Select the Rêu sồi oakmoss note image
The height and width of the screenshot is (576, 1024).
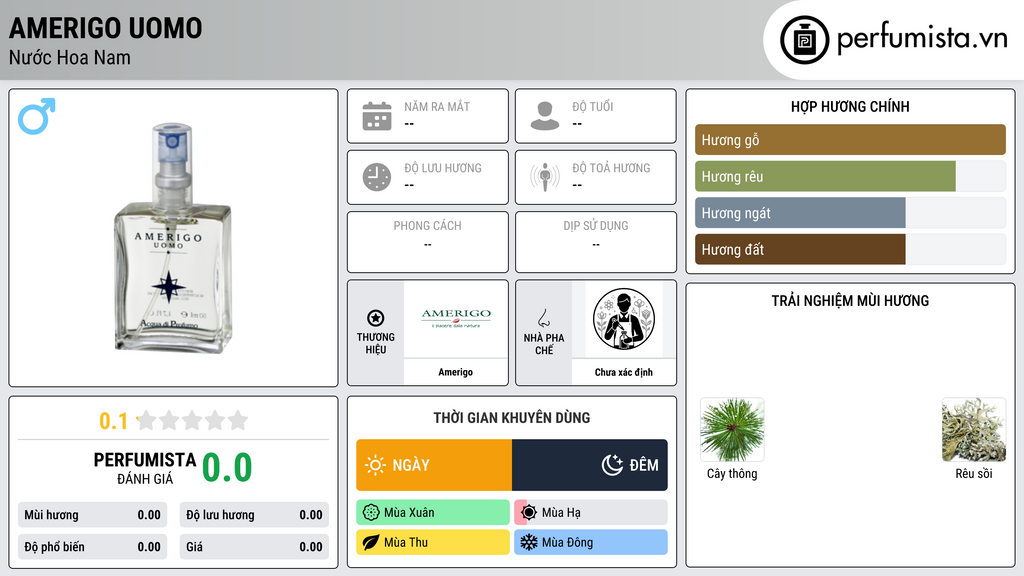(974, 430)
